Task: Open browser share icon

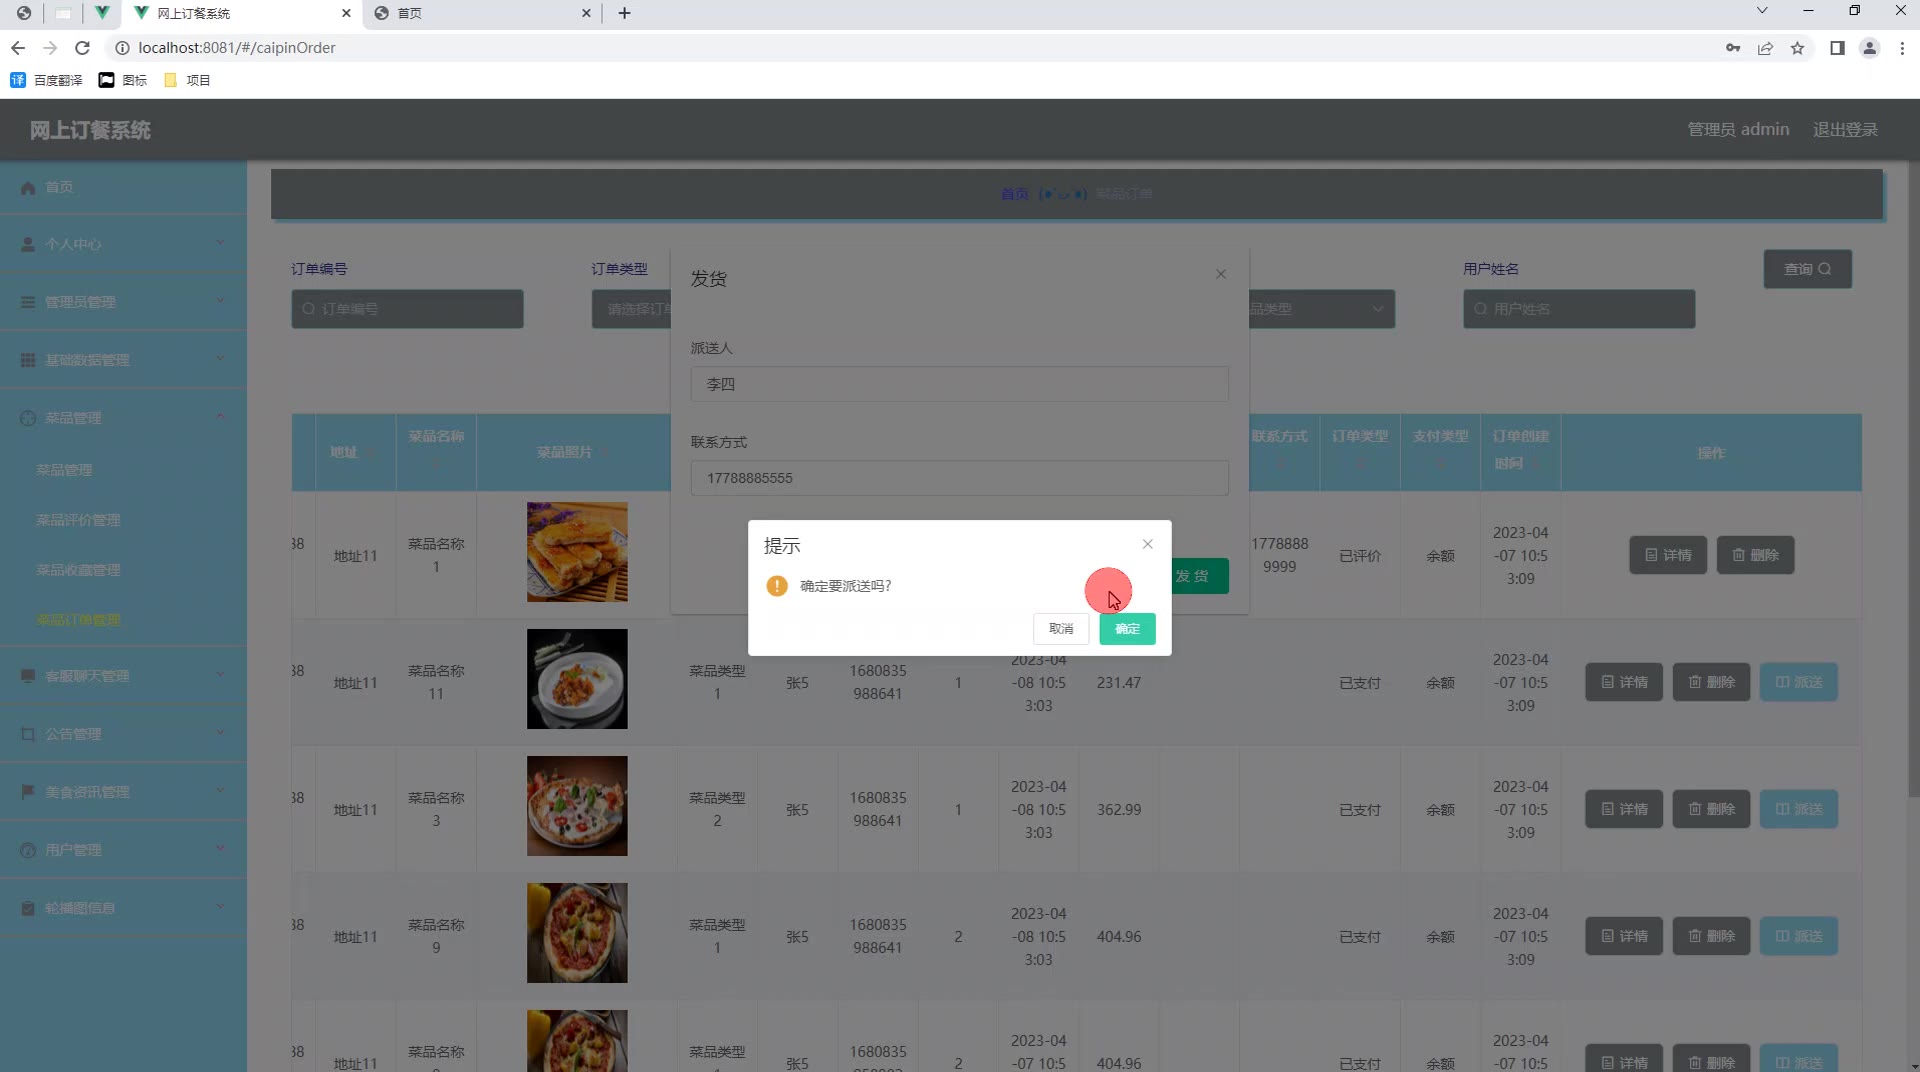Action: [x=1765, y=48]
